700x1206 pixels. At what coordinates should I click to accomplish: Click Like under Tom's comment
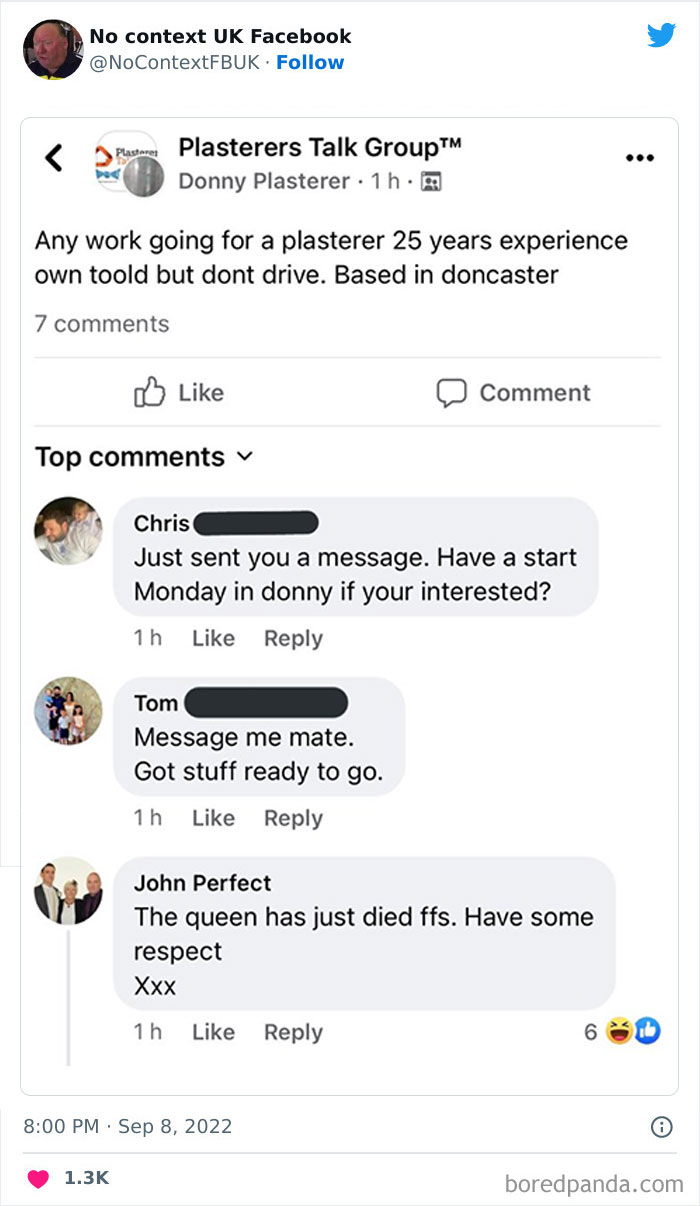click(213, 817)
